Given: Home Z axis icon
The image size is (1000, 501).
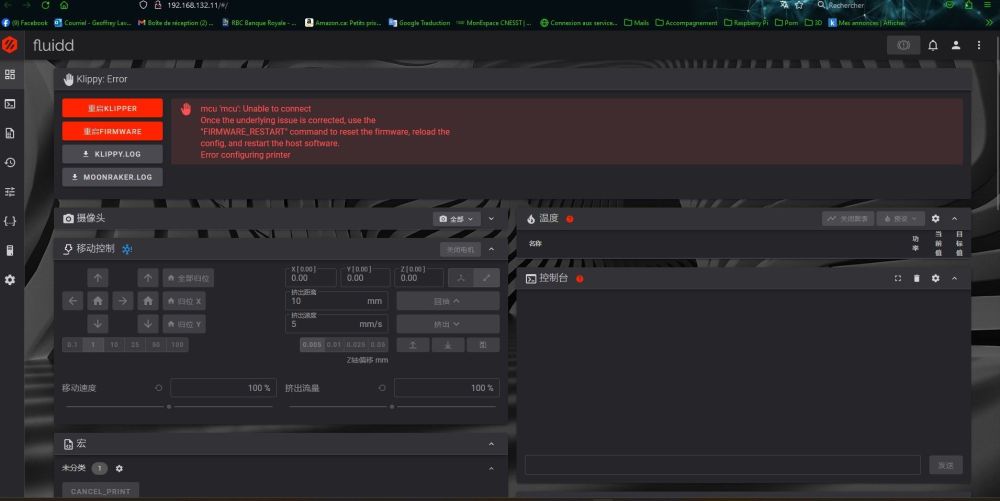Looking at the screenshot, I should click(148, 301).
